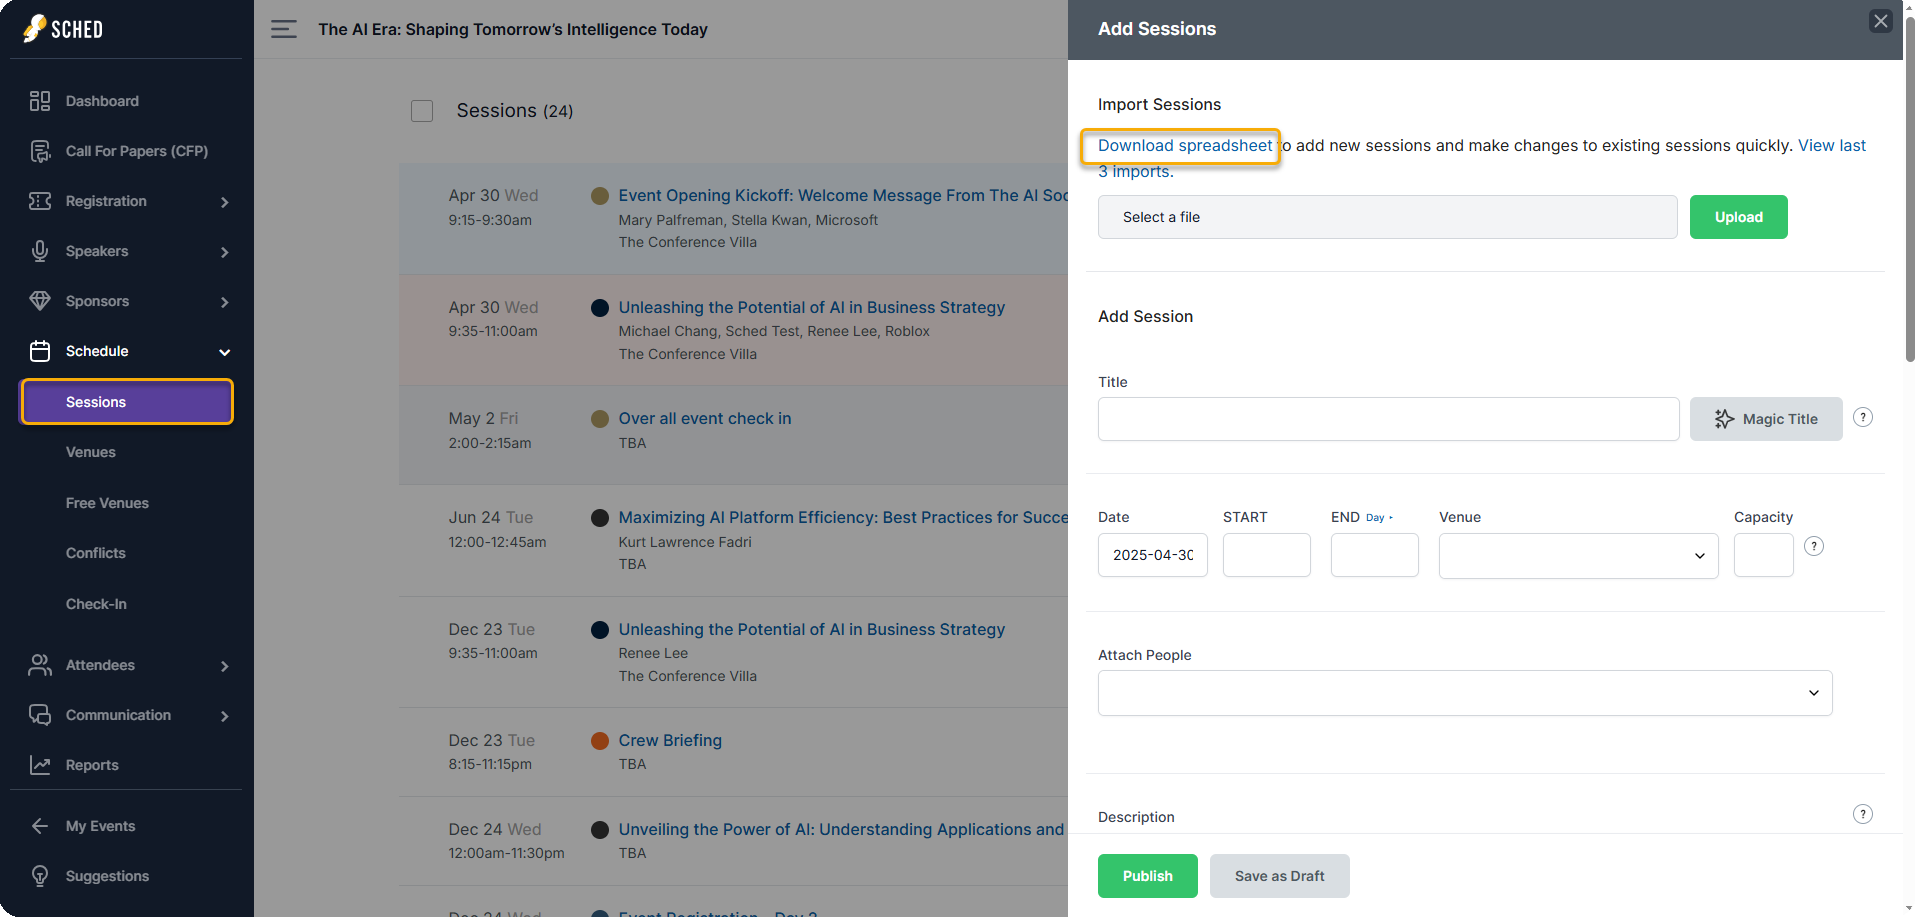This screenshot has height=917, width=1915.
Task: Click the Sponsors diamond icon
Action: click(40, 301)
